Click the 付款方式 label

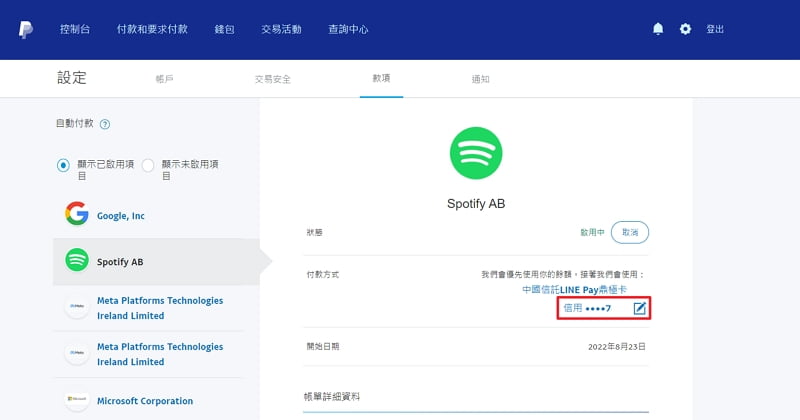322,275
